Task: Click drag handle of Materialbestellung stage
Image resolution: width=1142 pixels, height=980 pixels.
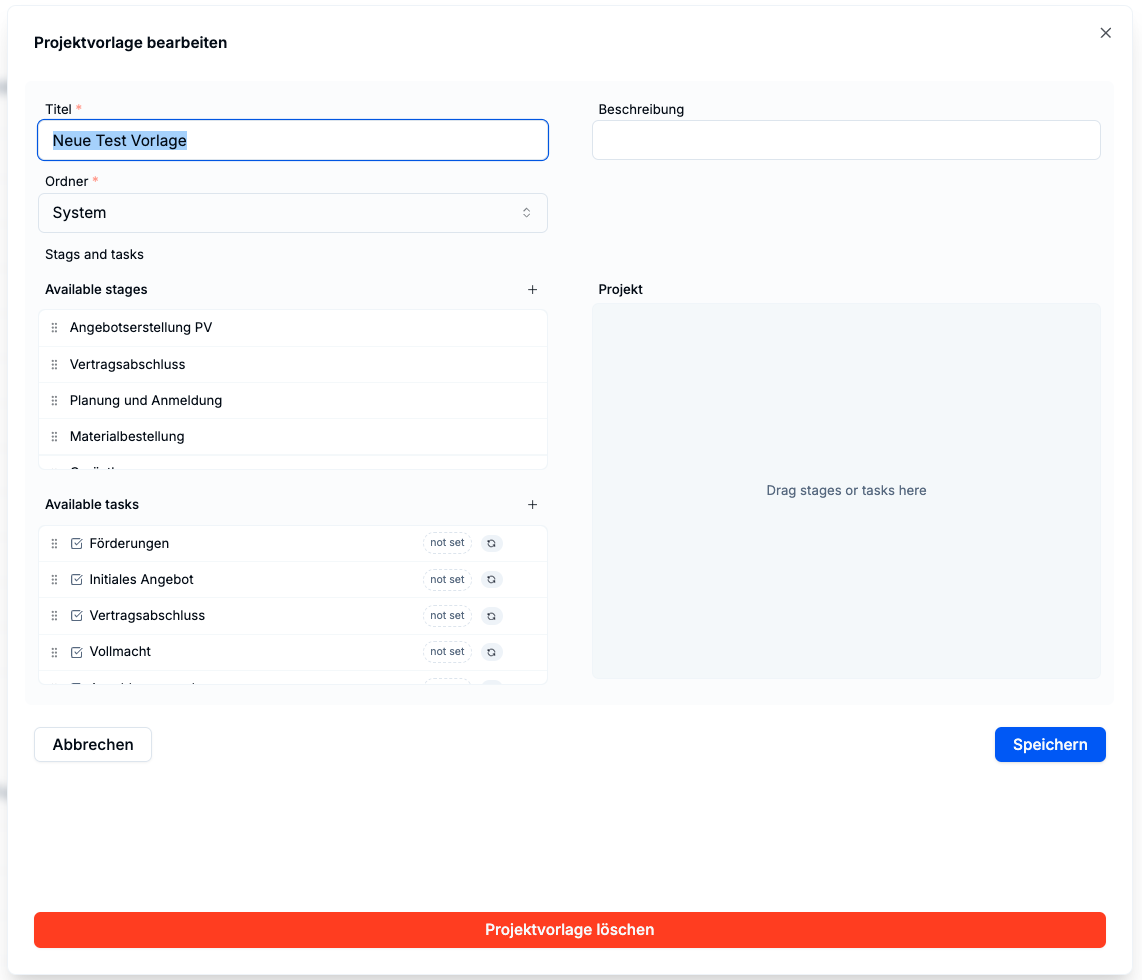Action: [55, 437]
